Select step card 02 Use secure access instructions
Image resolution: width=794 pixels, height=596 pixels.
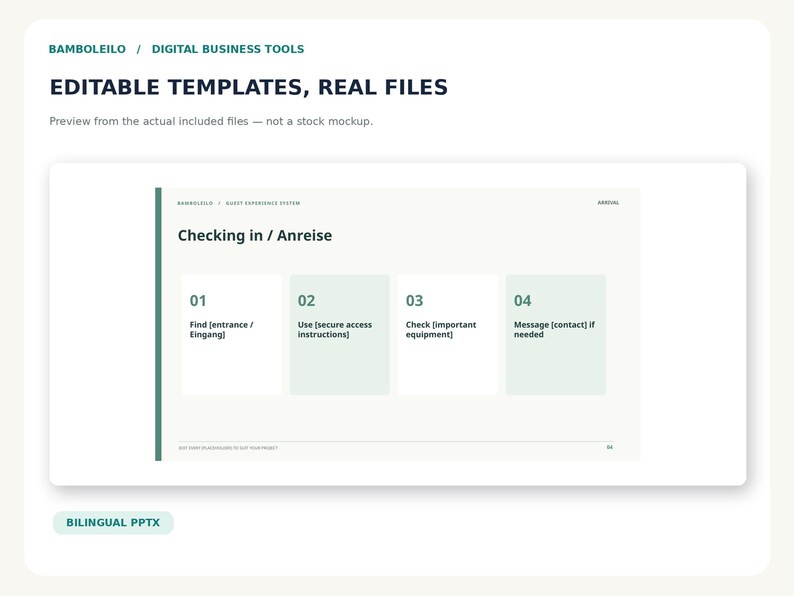(339, 335)
